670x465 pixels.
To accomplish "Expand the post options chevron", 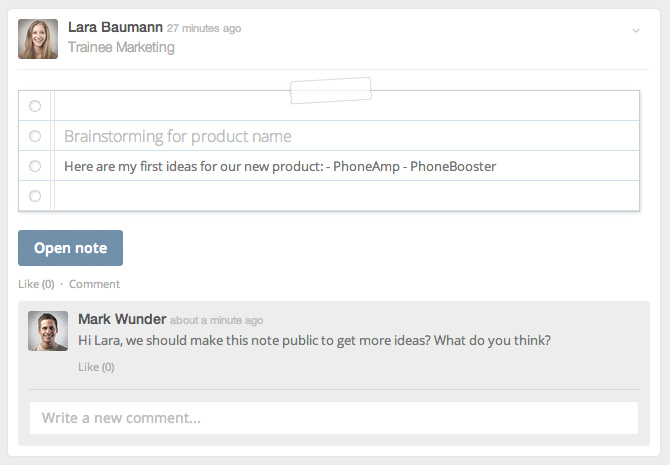I will [635, 31].
